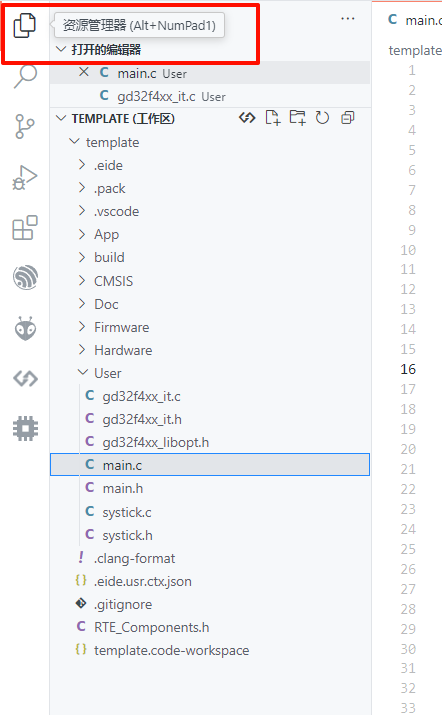Open the explorer more actions ellipsis menu
442x715 pixels.
point(348,19)
